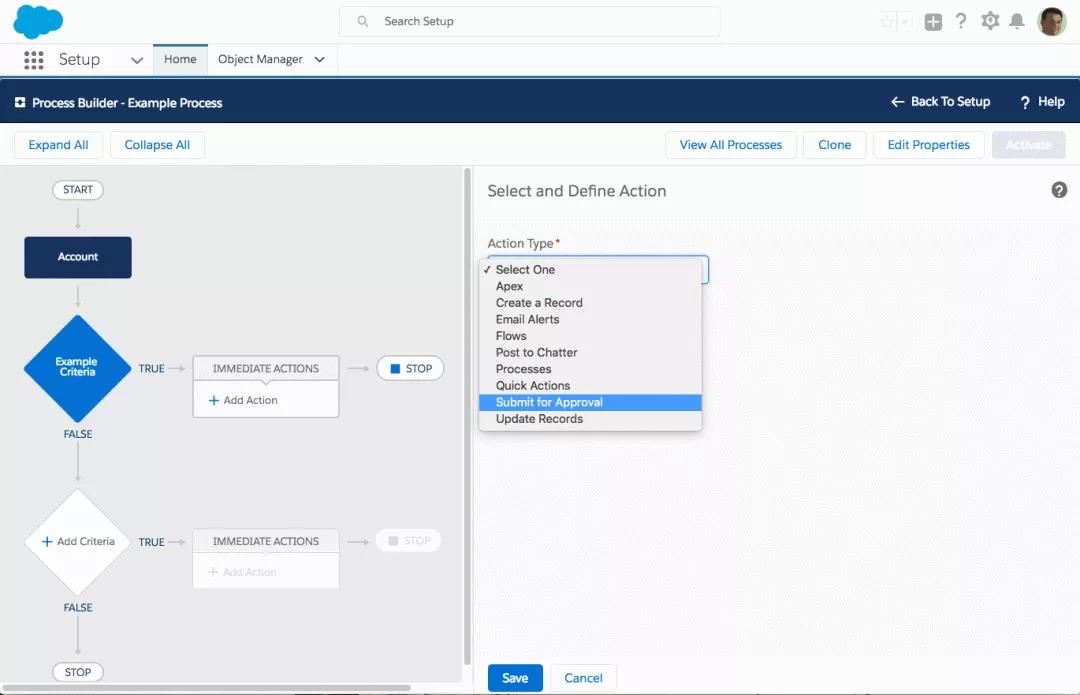Expand the Setup navigation dropdown chevron
Image resolution: width=1080 pixels, height=695 pixels.
[137, 60]
